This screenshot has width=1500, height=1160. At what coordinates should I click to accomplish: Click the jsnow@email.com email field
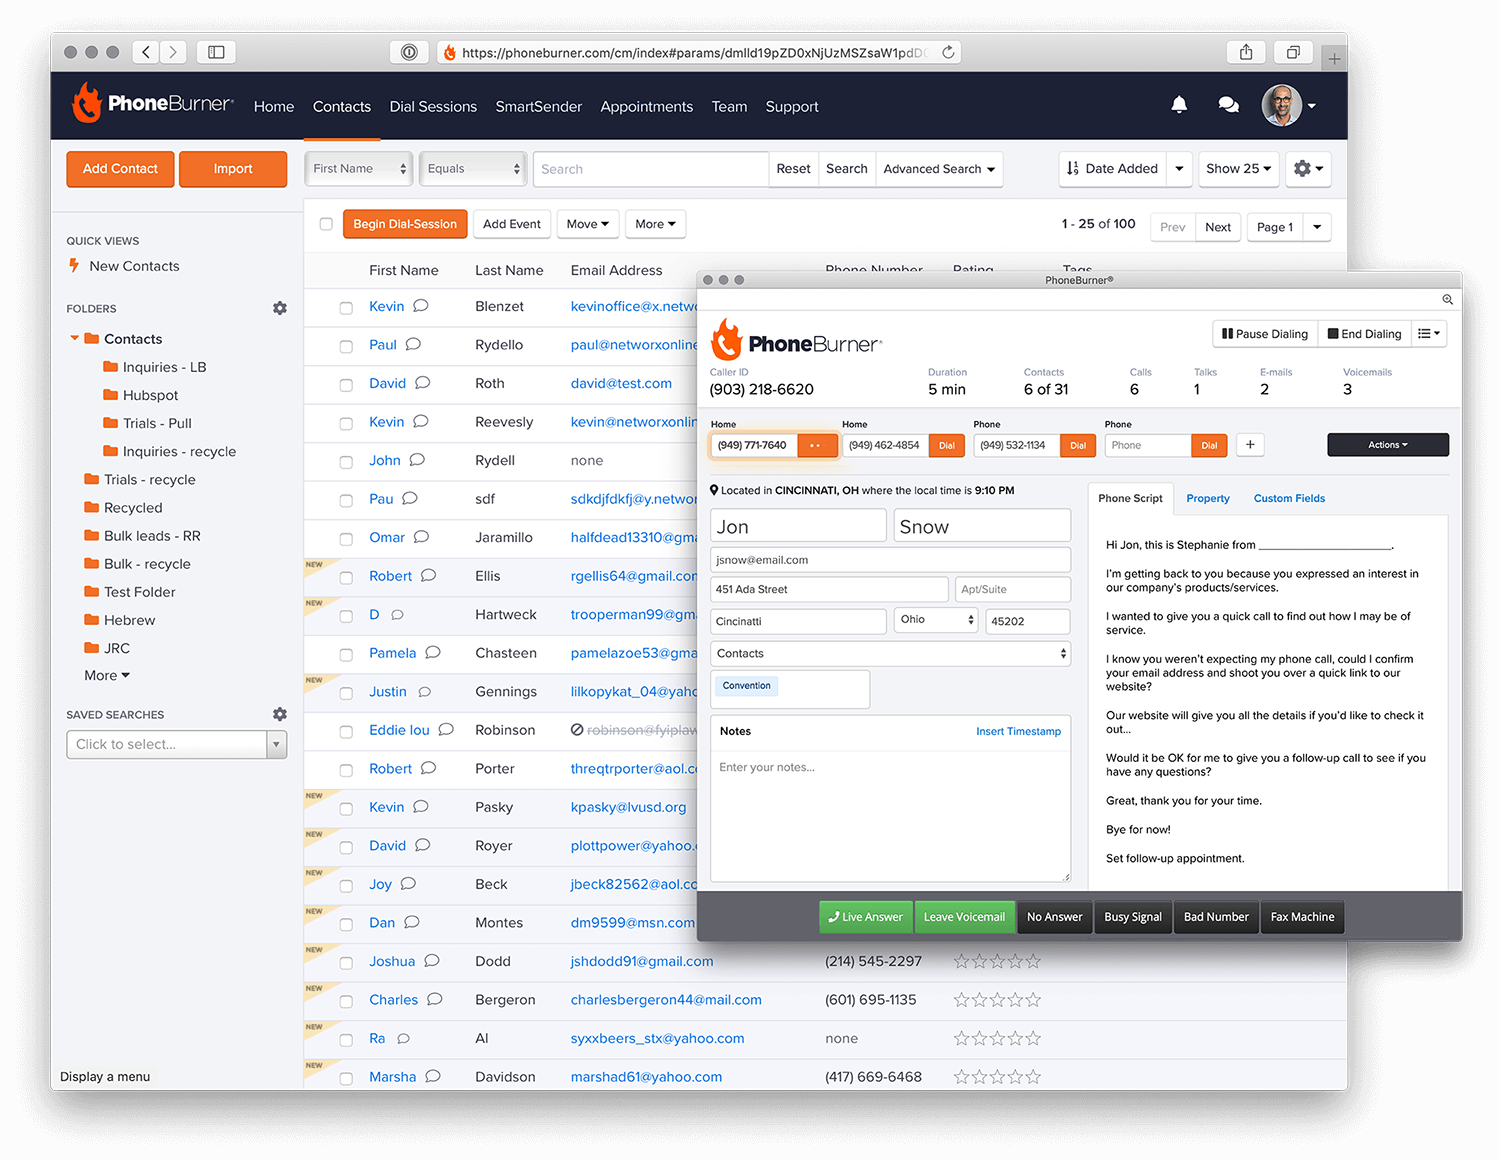[890, 560]
